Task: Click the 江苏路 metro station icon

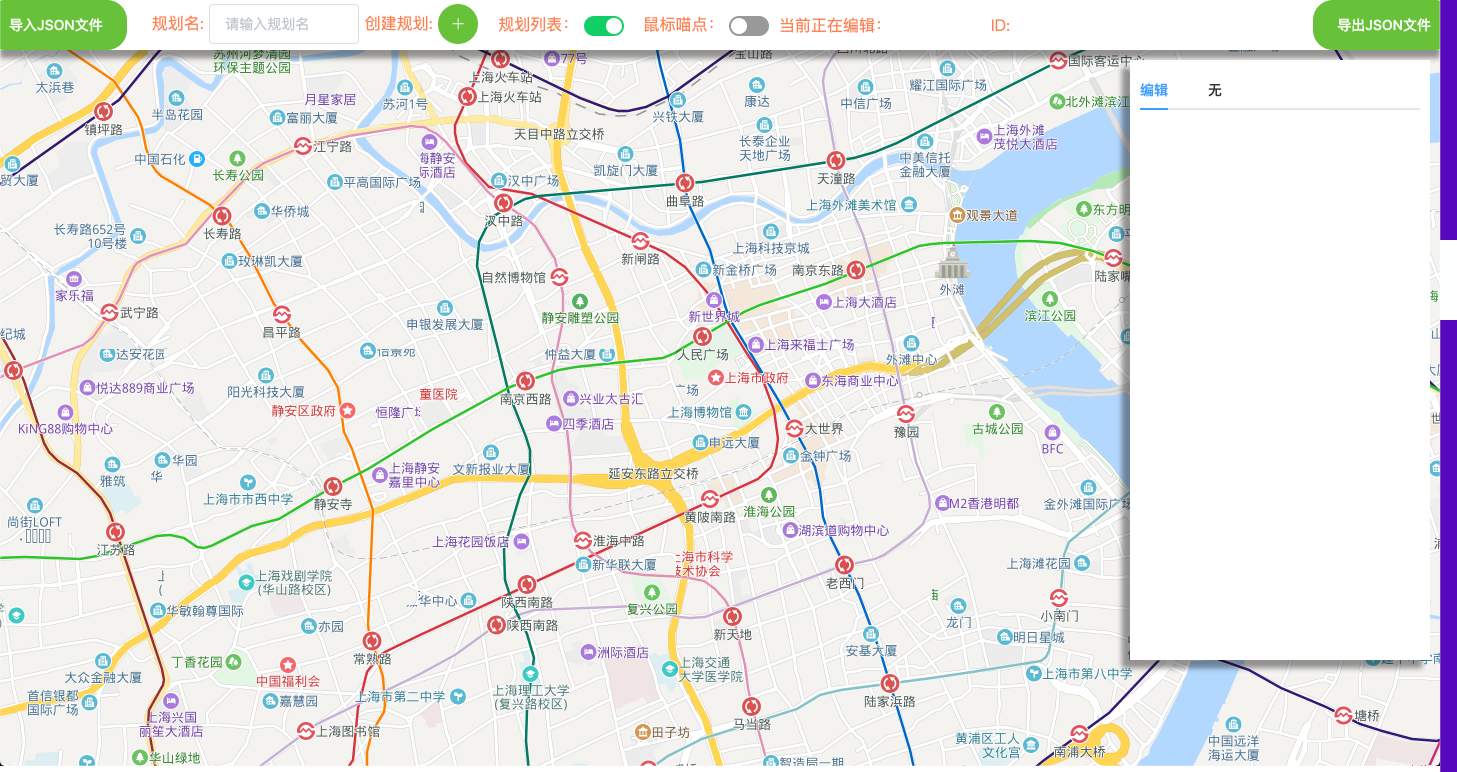Action: click(116, 532)
